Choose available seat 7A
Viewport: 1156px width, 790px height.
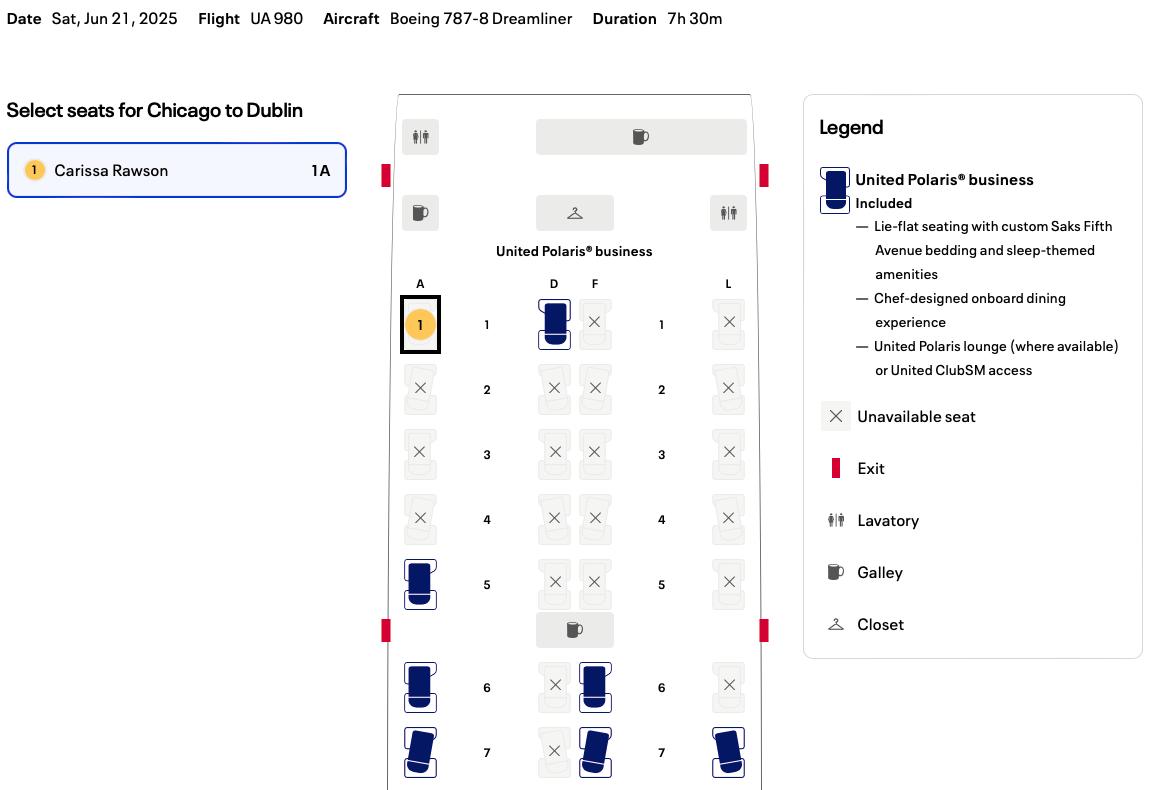420,752
